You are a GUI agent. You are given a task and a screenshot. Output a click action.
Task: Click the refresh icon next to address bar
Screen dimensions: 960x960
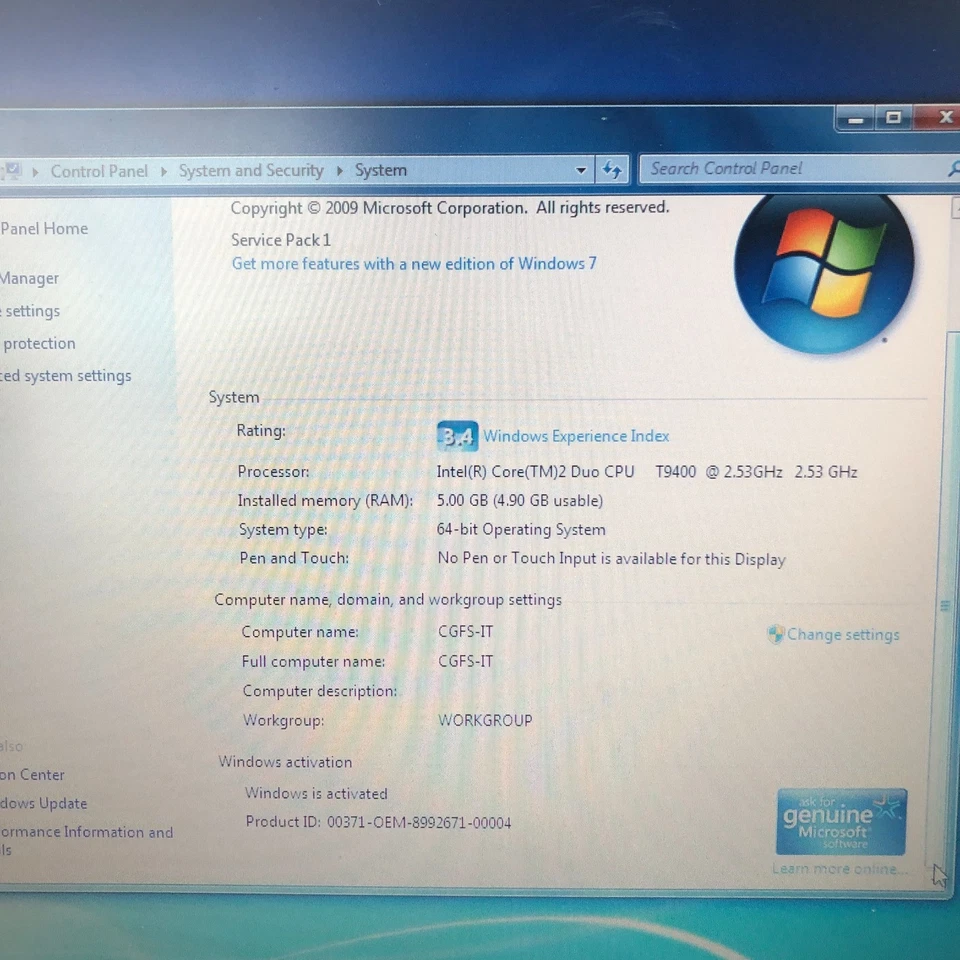[x=612, y=170]
